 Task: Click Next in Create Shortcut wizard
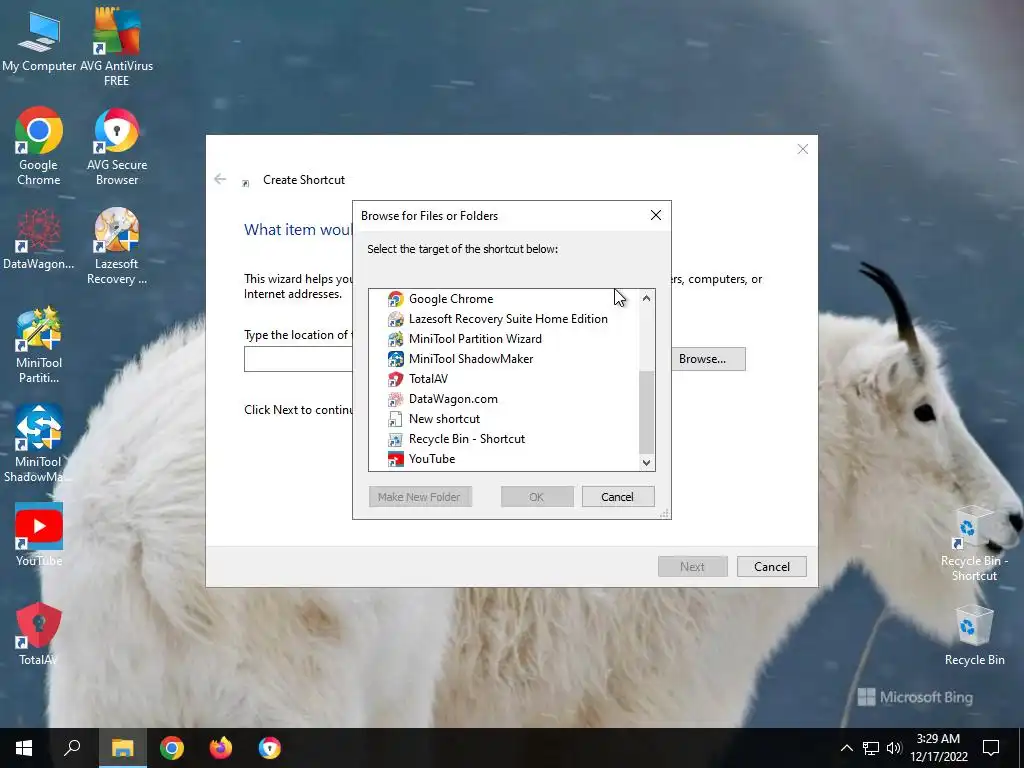692,567
